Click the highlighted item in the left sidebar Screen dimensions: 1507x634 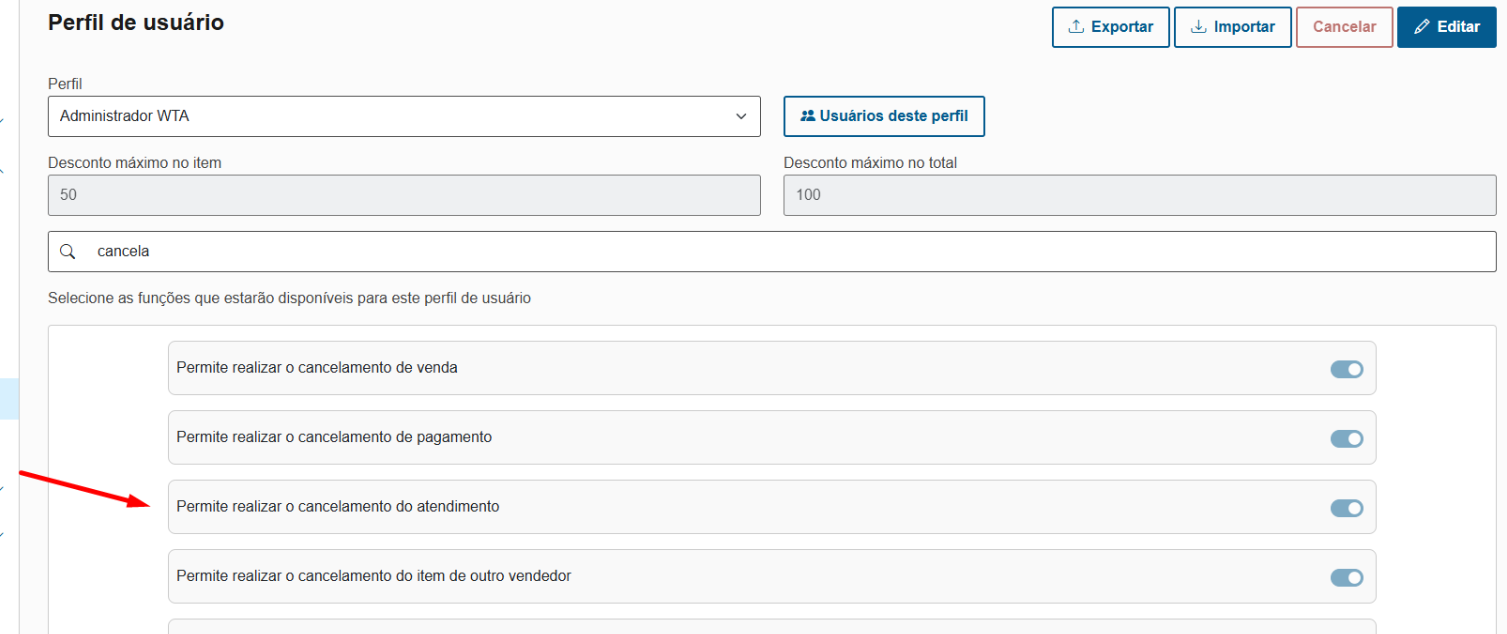coord(9,398)
